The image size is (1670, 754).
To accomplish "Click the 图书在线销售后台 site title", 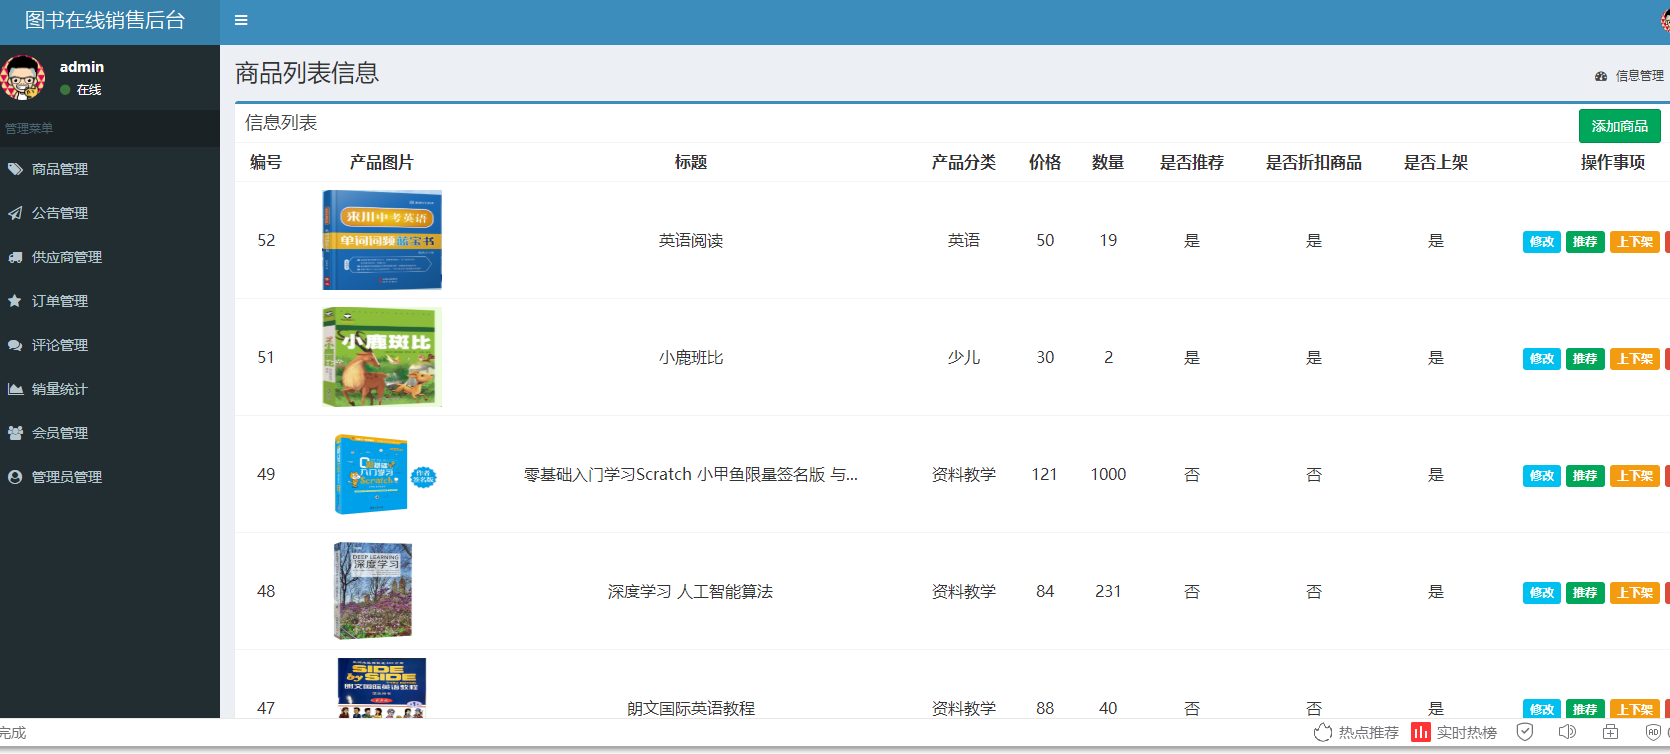I will point(105,21).
